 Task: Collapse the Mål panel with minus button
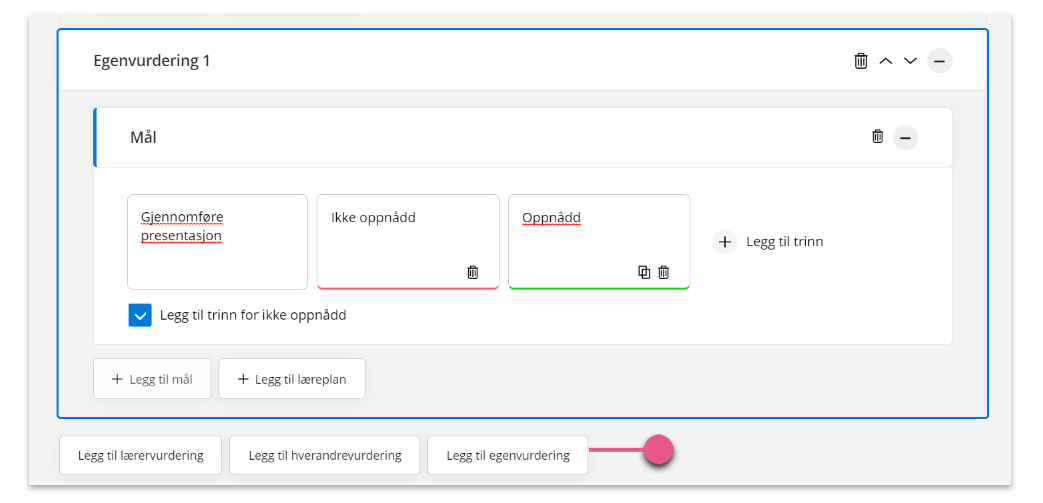coord(905,138)
